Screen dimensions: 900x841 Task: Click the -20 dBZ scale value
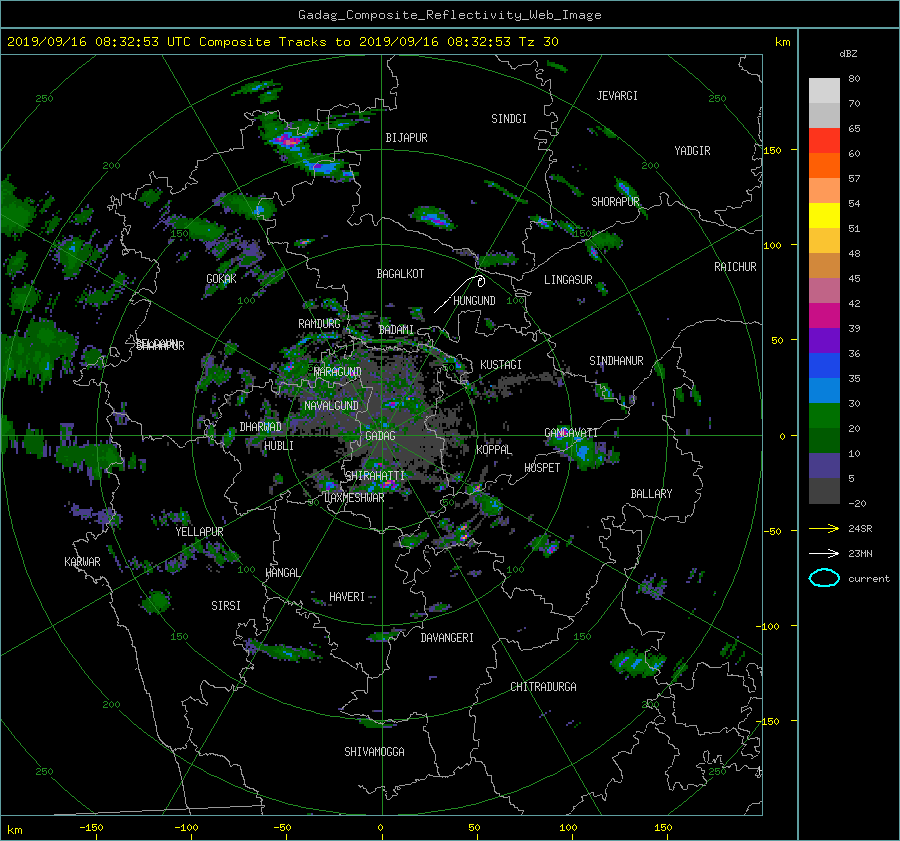click(x=857, y=503)
